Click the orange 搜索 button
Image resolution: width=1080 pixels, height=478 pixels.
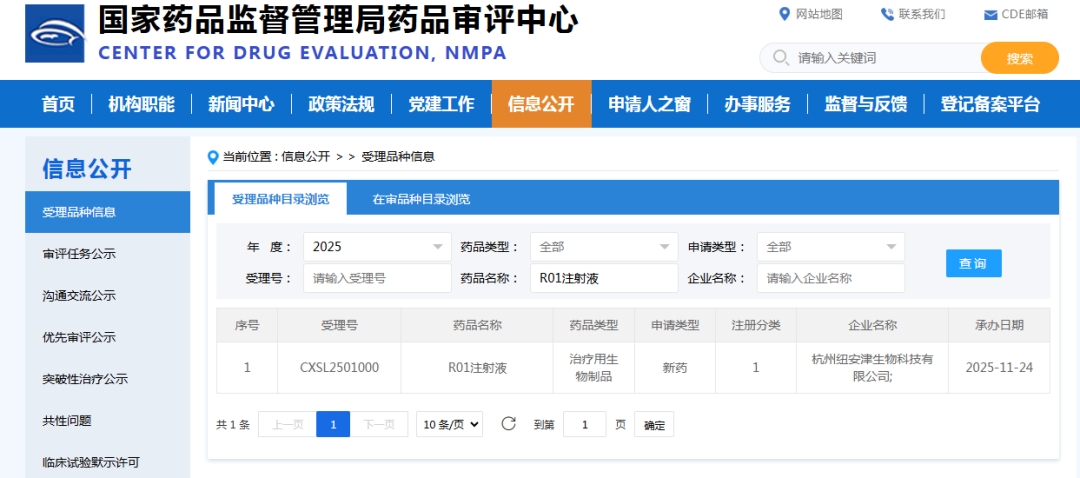pos(1019,58)
